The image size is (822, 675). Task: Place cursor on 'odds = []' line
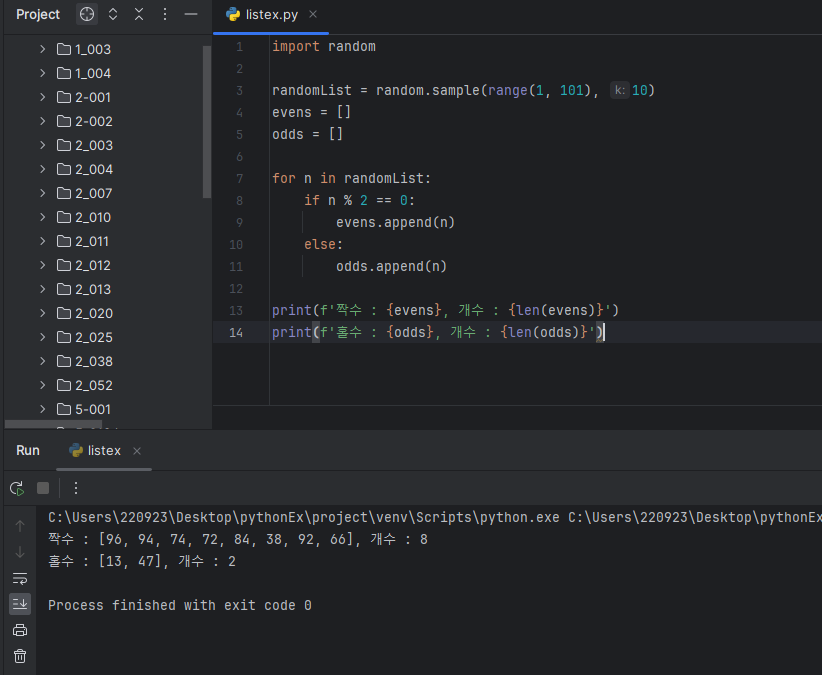coord(307,134)
